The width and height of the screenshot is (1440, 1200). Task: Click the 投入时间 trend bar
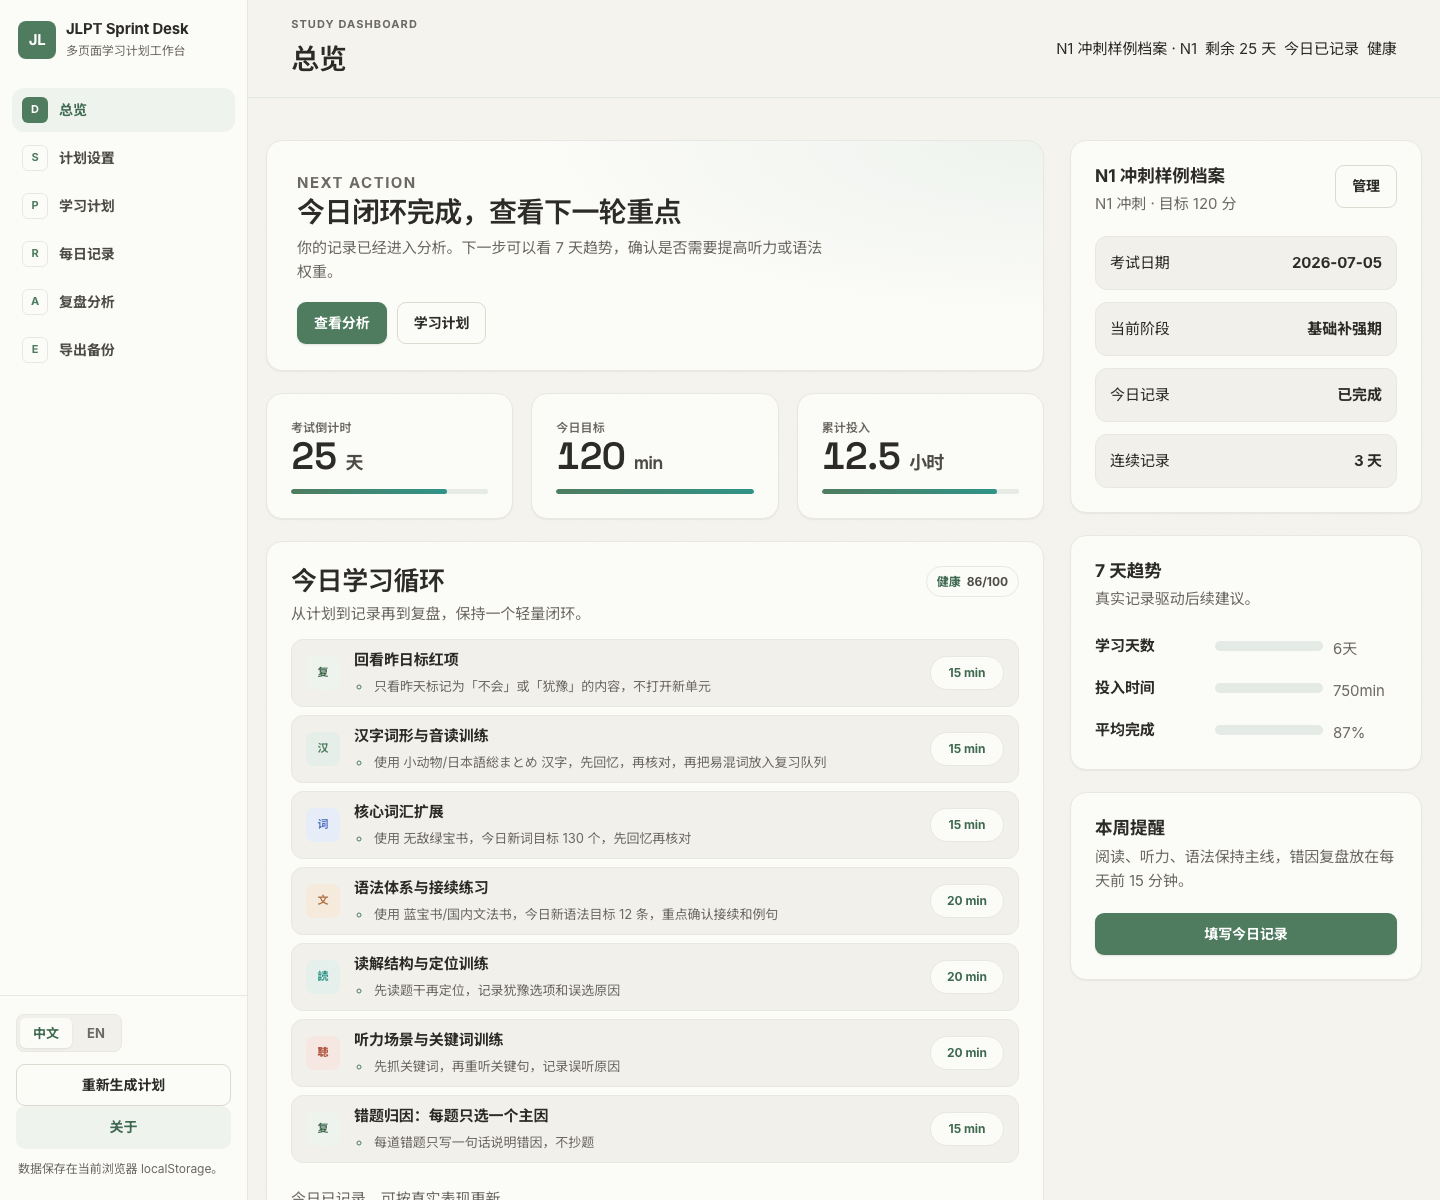coord(1269,688)
